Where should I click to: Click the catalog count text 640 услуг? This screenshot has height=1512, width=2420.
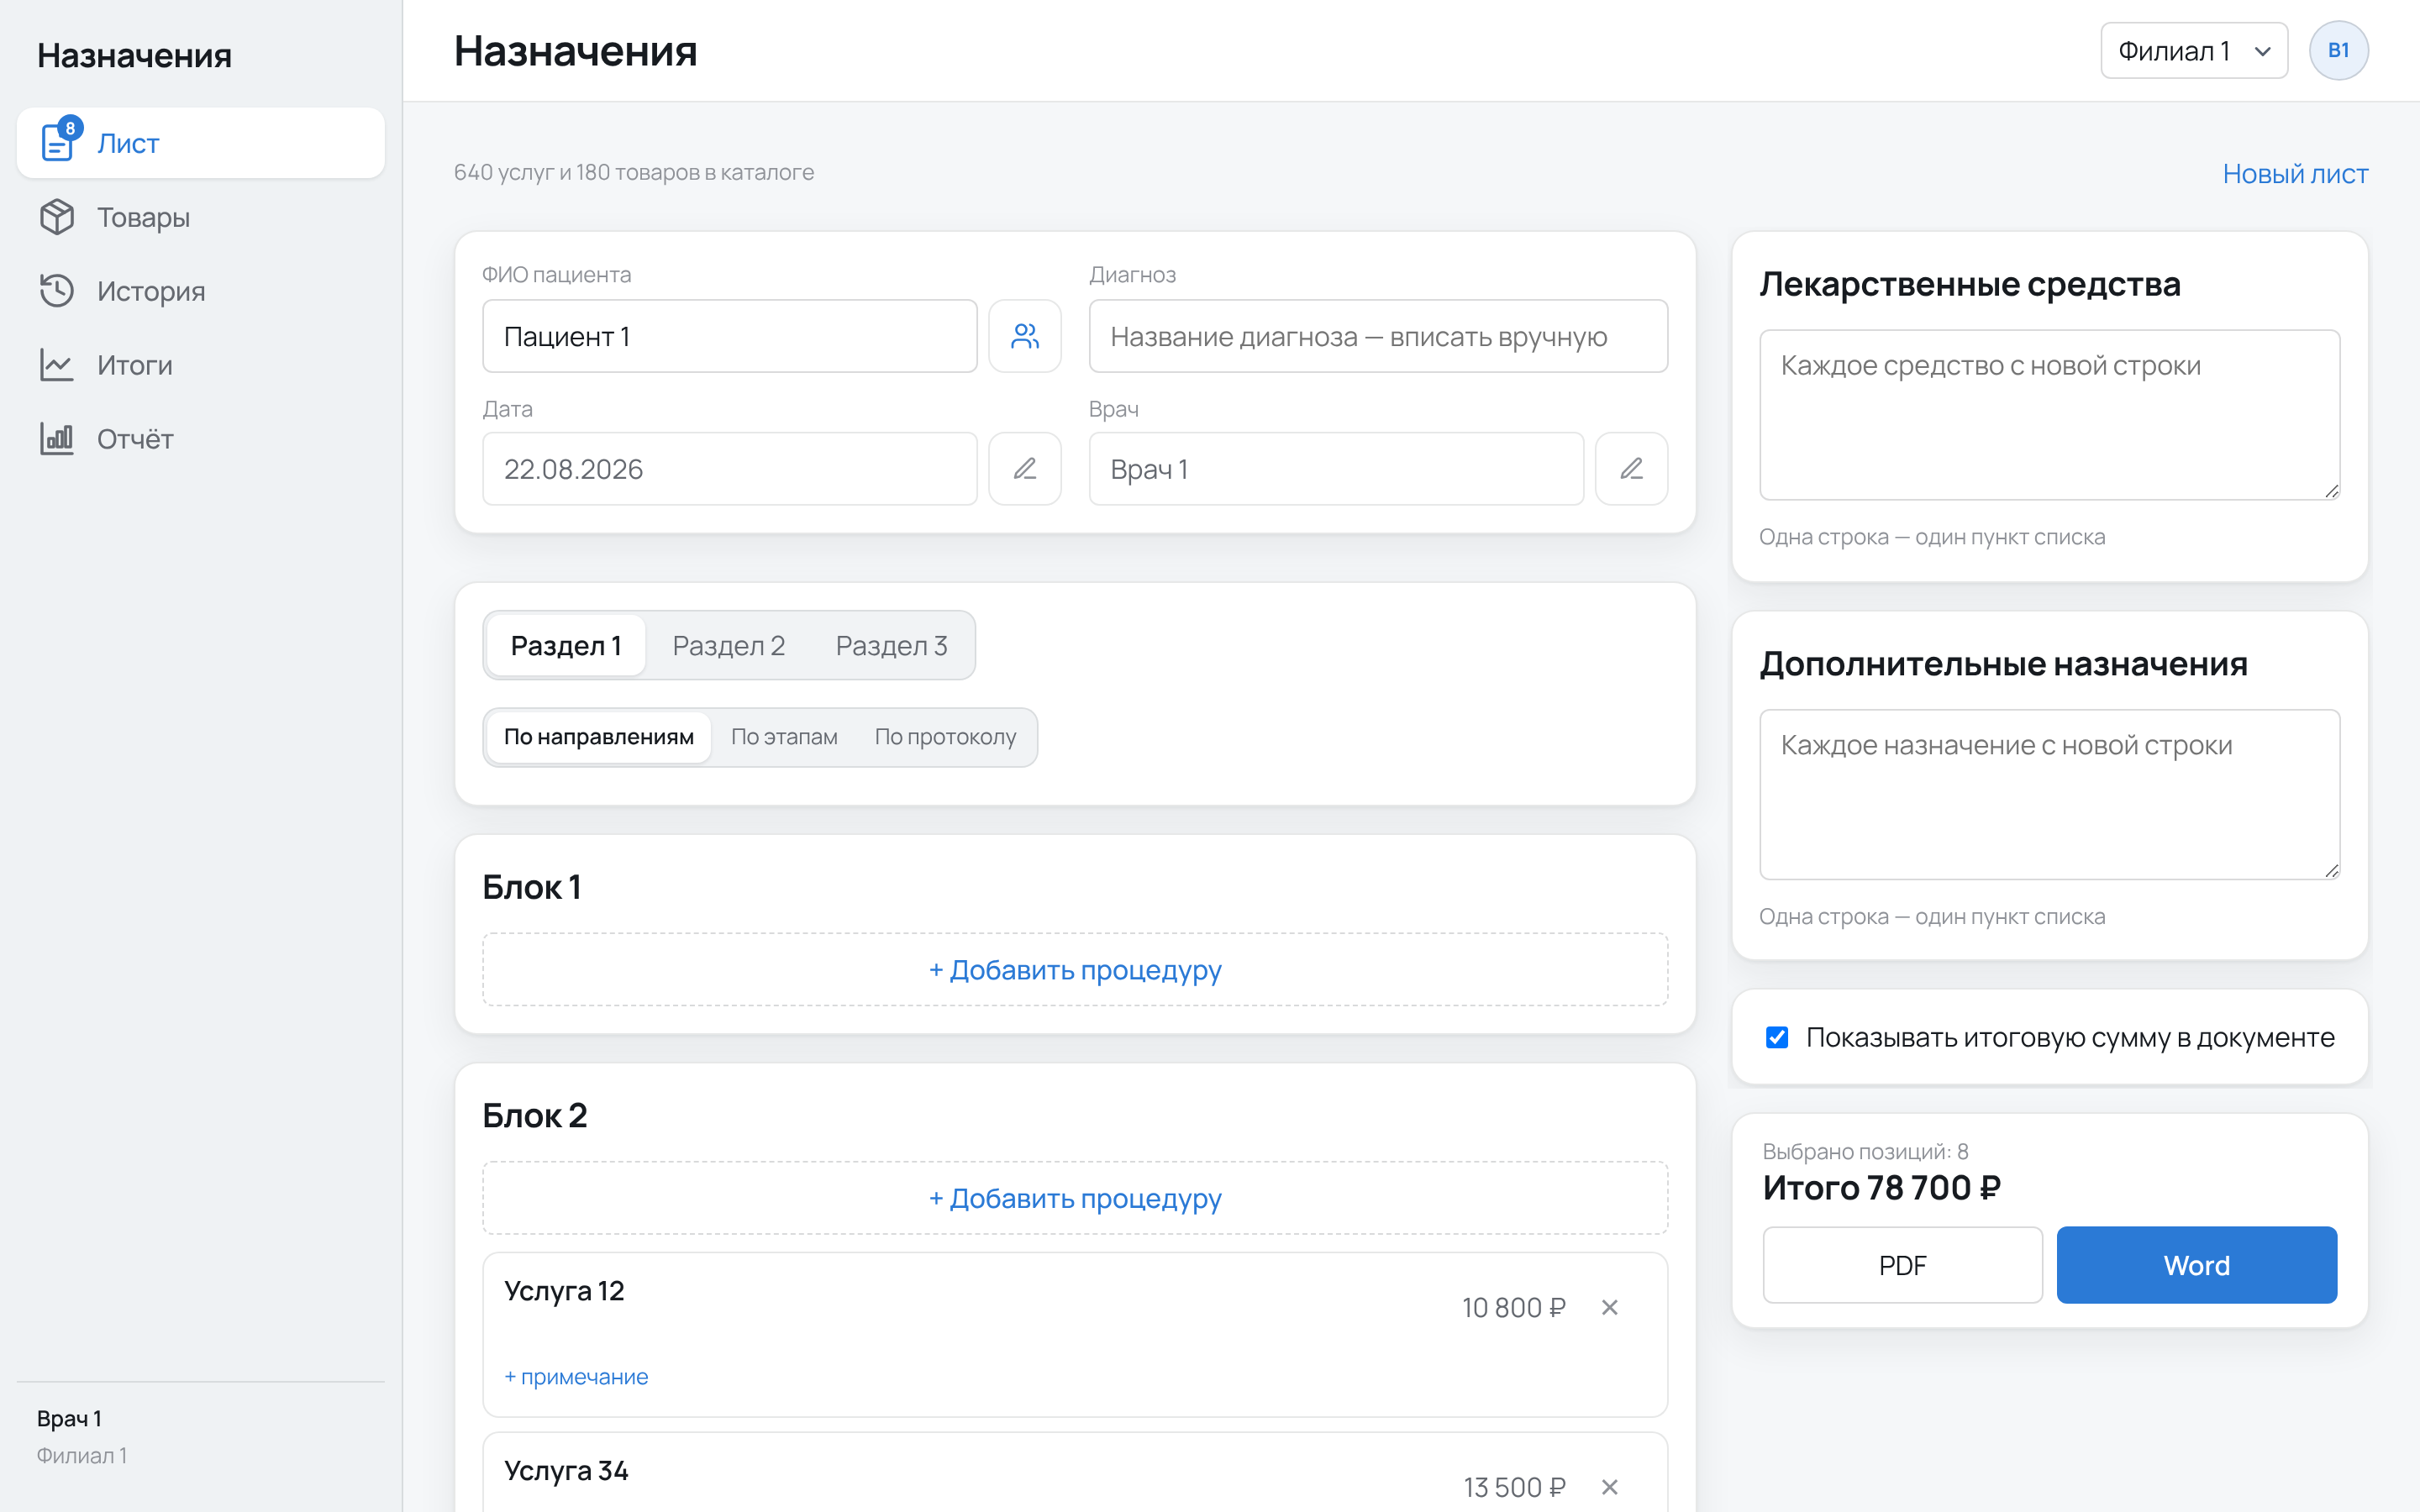633,172
